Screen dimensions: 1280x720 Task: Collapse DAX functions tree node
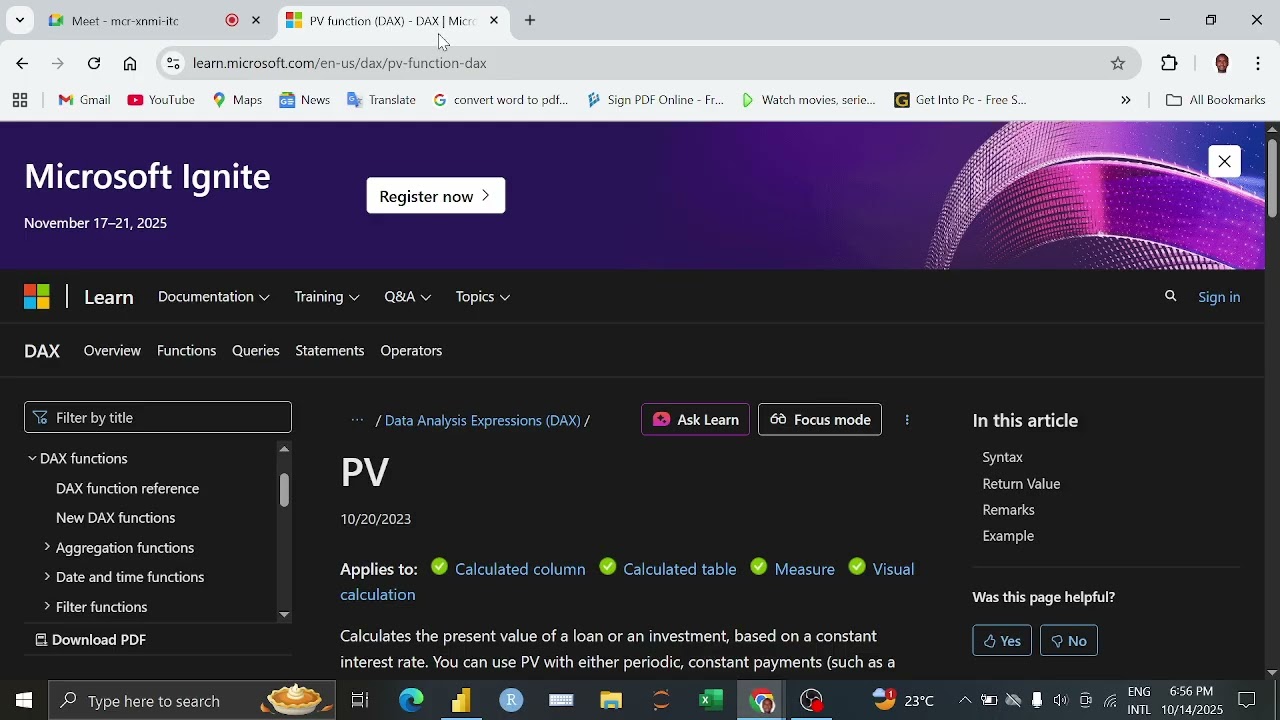[x=32, y=458]
